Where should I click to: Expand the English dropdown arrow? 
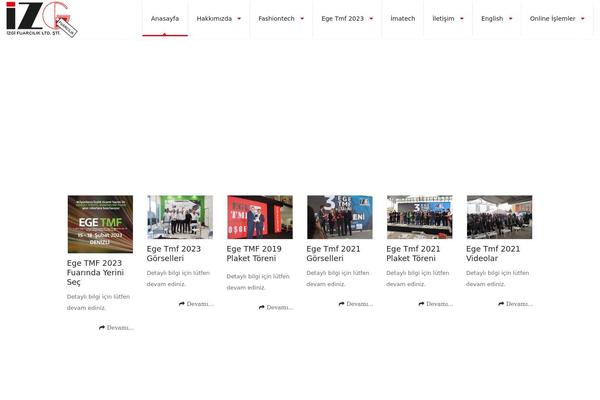(x=510, y=19)
